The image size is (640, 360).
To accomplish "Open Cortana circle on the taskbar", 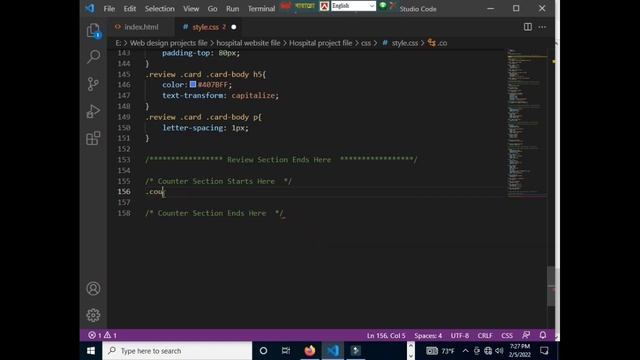I will pos(263,351).
